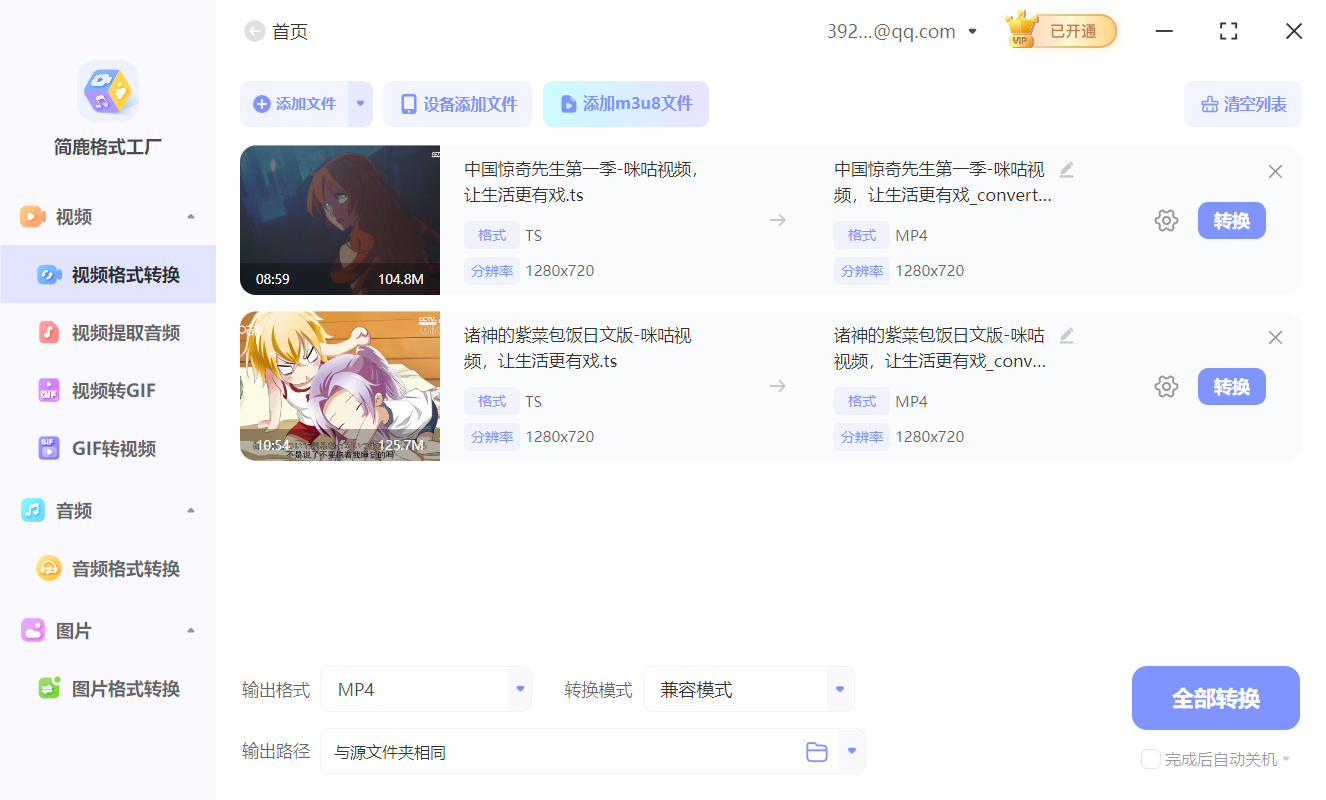
Task: Rename output for 诸神的紫菜包饭 with pencil icon
Action: (x=1066, y=337)
